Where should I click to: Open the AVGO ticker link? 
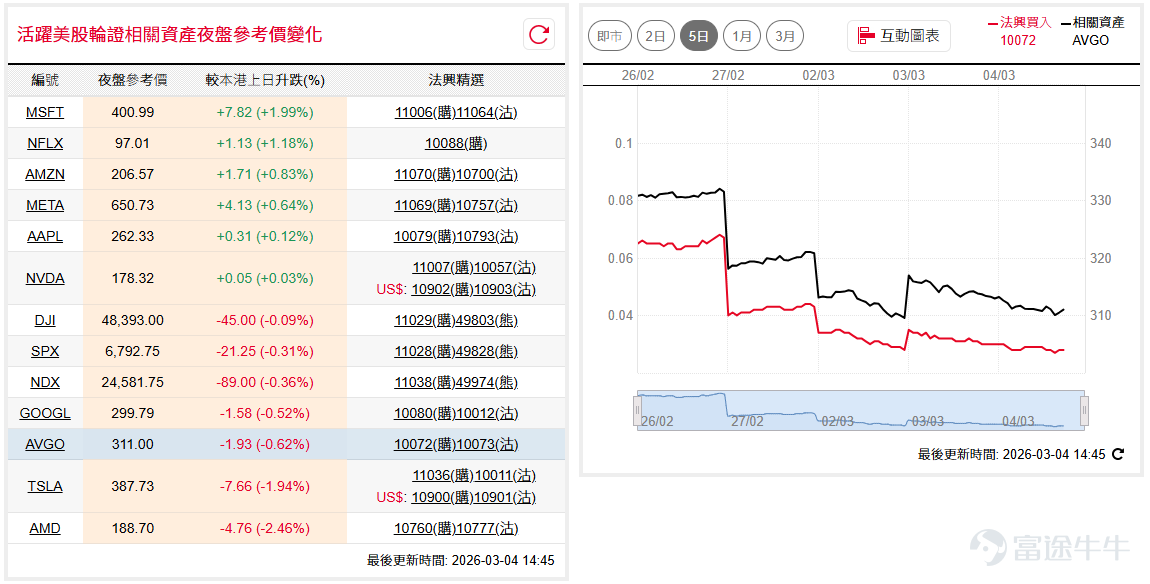coord(45,445)
